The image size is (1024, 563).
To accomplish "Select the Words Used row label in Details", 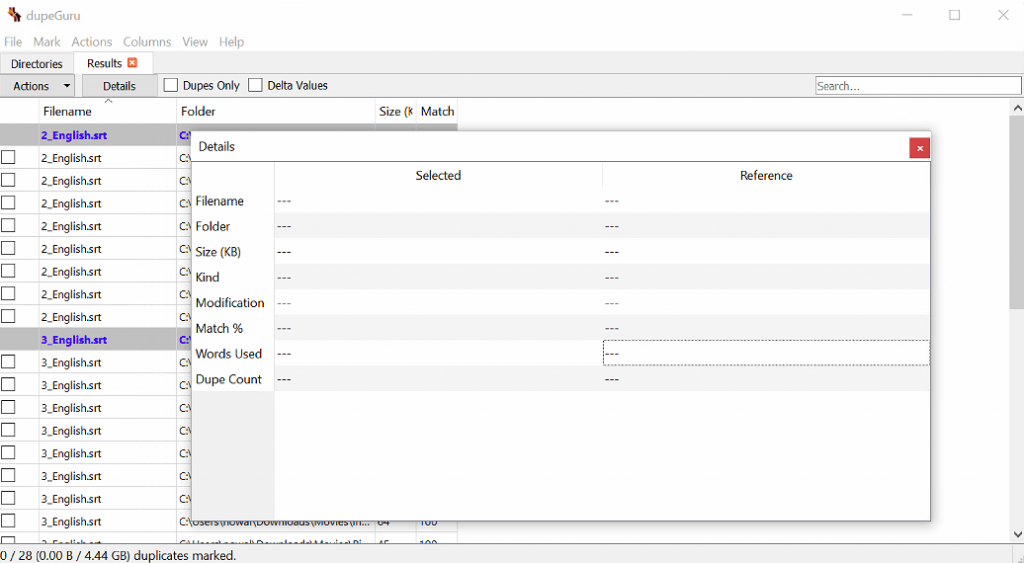I will tap(232, 353).
